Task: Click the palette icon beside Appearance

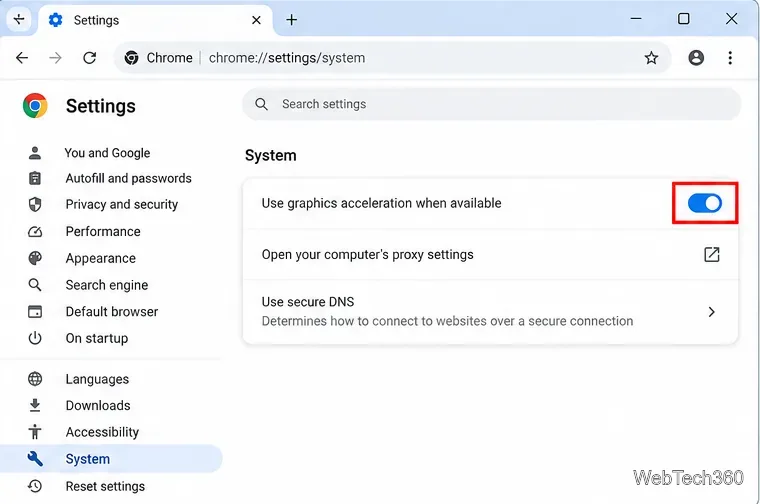Action: (35, 258)
